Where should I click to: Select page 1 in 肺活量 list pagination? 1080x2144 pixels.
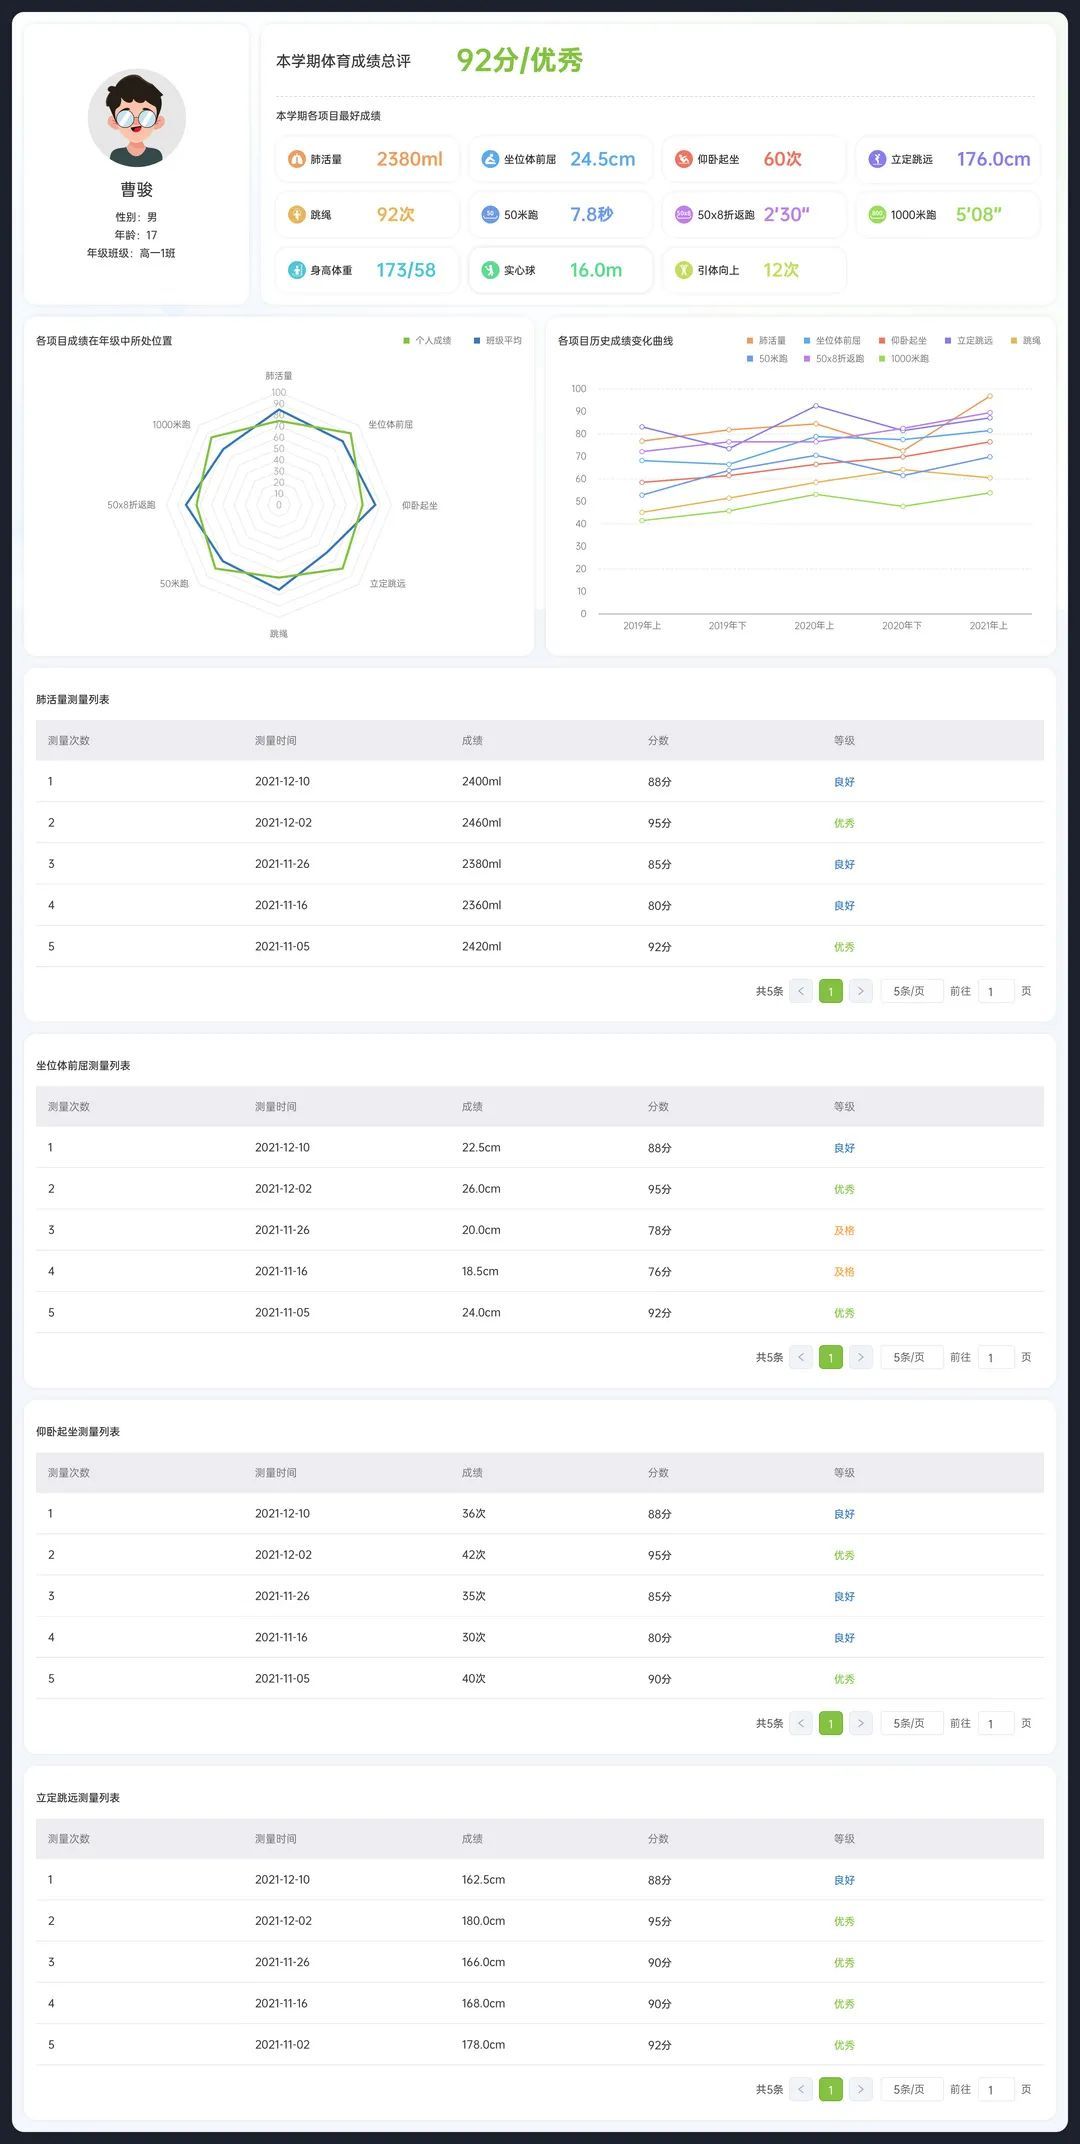[830, 991]
